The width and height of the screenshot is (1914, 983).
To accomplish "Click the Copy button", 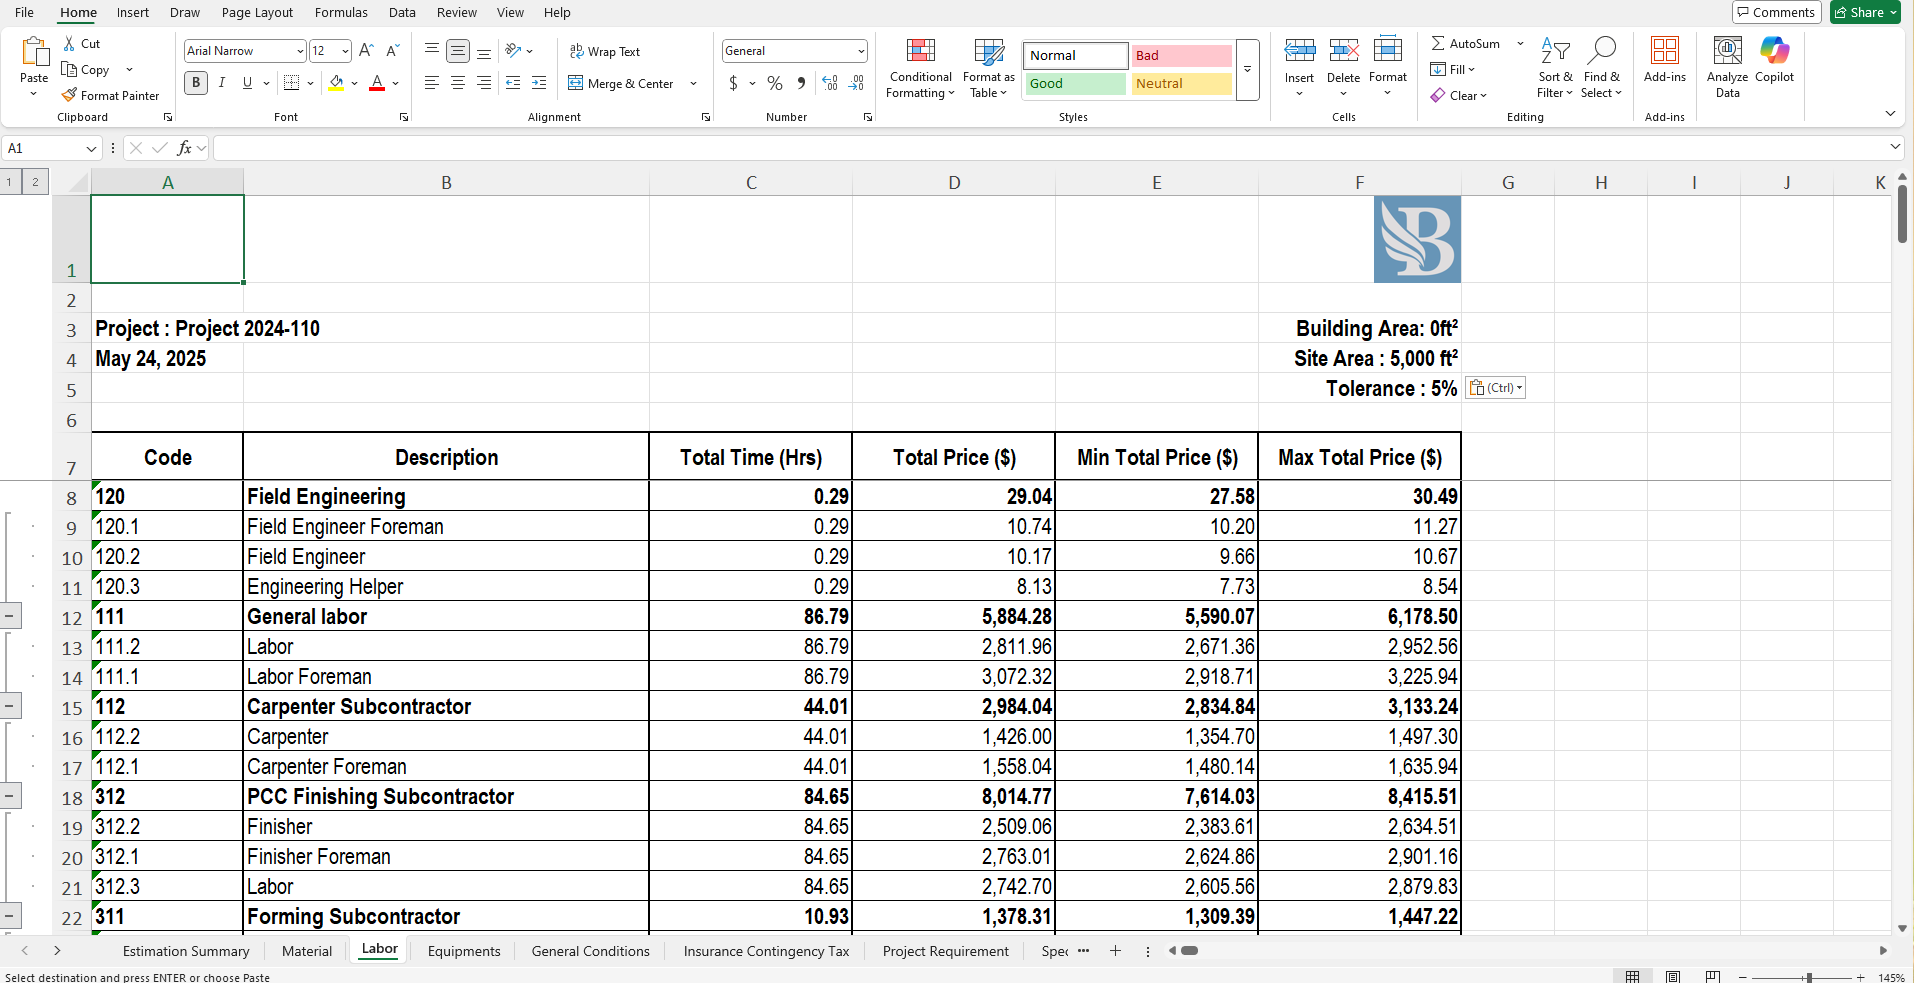I will 86,69.
